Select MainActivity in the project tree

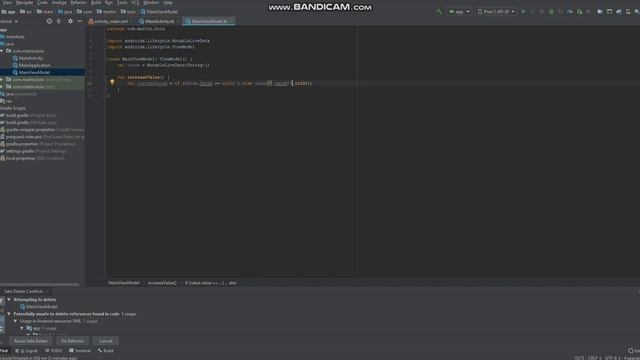pos(31,58)
